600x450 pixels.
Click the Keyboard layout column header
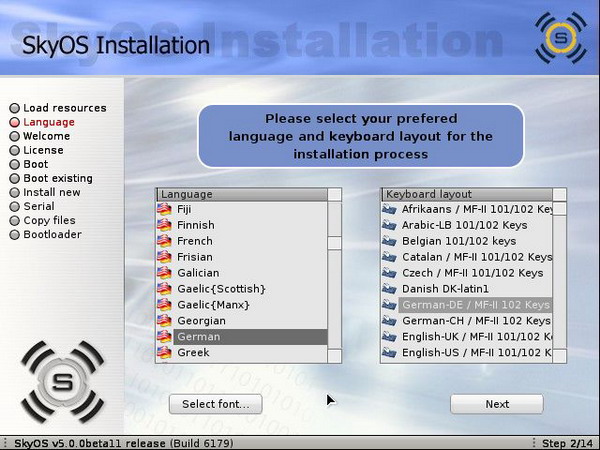coord(467,194)
